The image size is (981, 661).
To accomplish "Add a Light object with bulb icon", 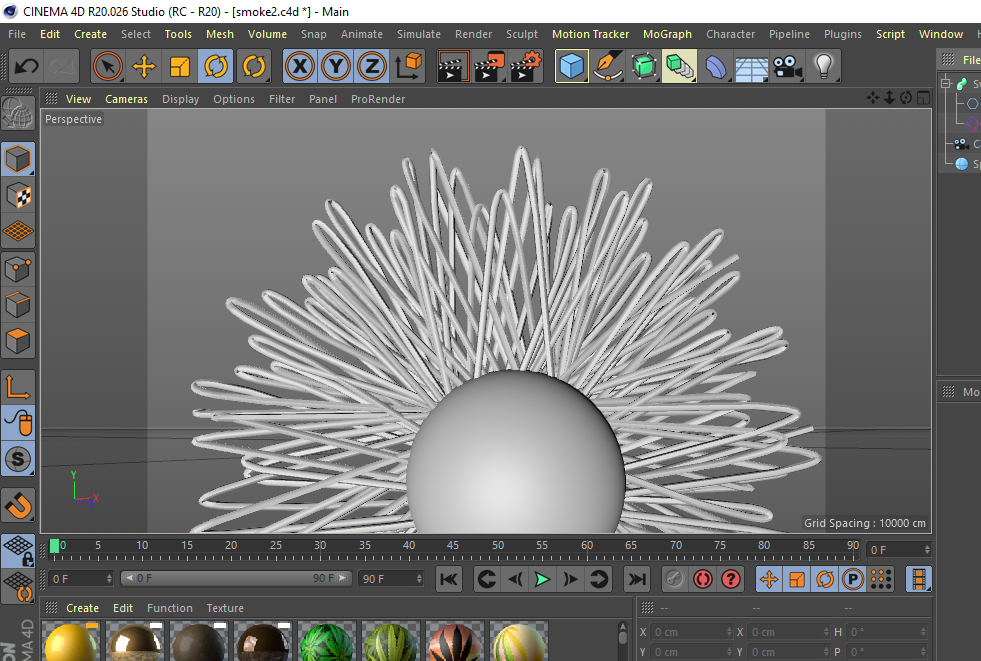I will click(x=823, y=66).
